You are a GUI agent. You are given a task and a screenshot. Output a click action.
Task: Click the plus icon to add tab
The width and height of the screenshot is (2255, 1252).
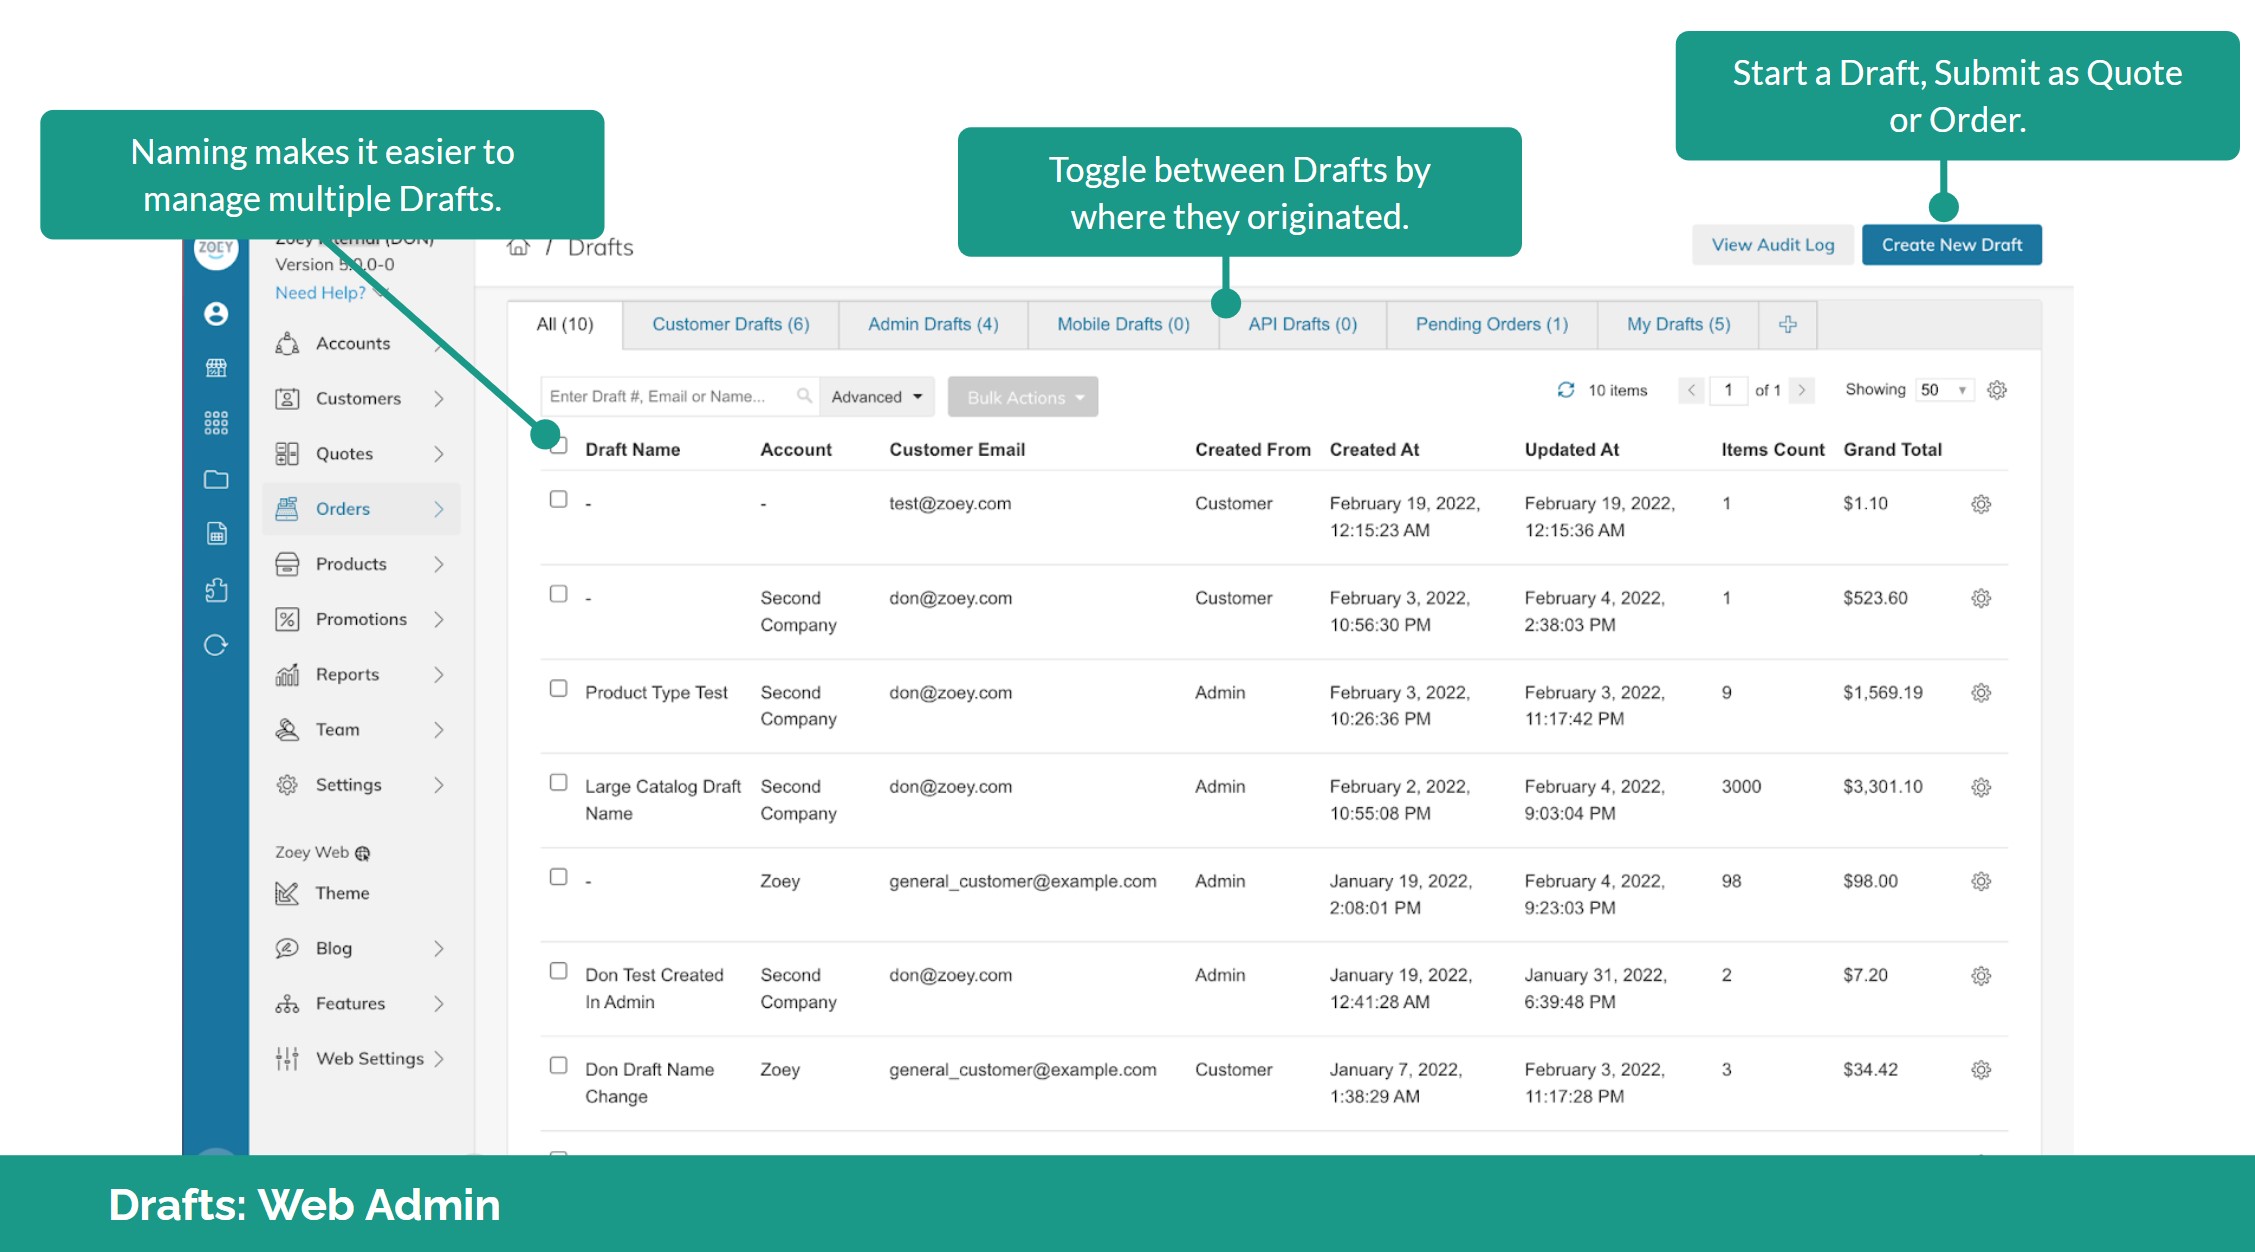[1787, 324]
